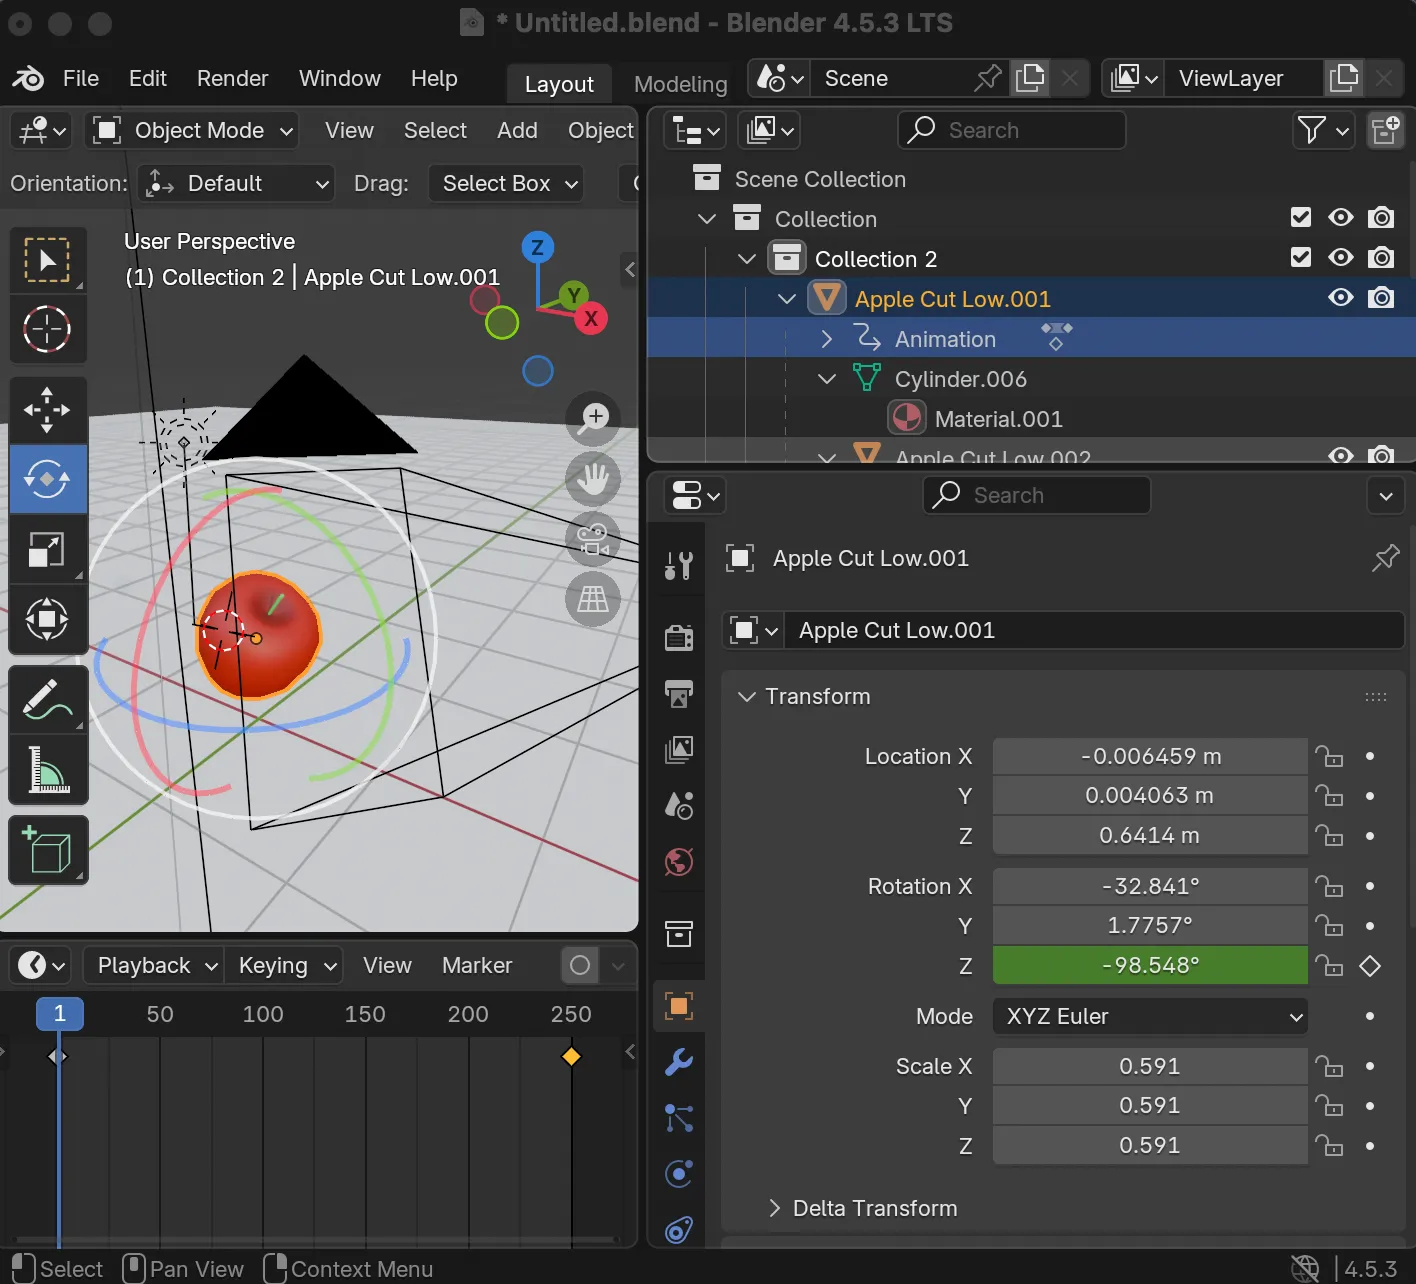Open the Render menu
Viewport: 1416px width, 1284px height.
tap(232, 78)
